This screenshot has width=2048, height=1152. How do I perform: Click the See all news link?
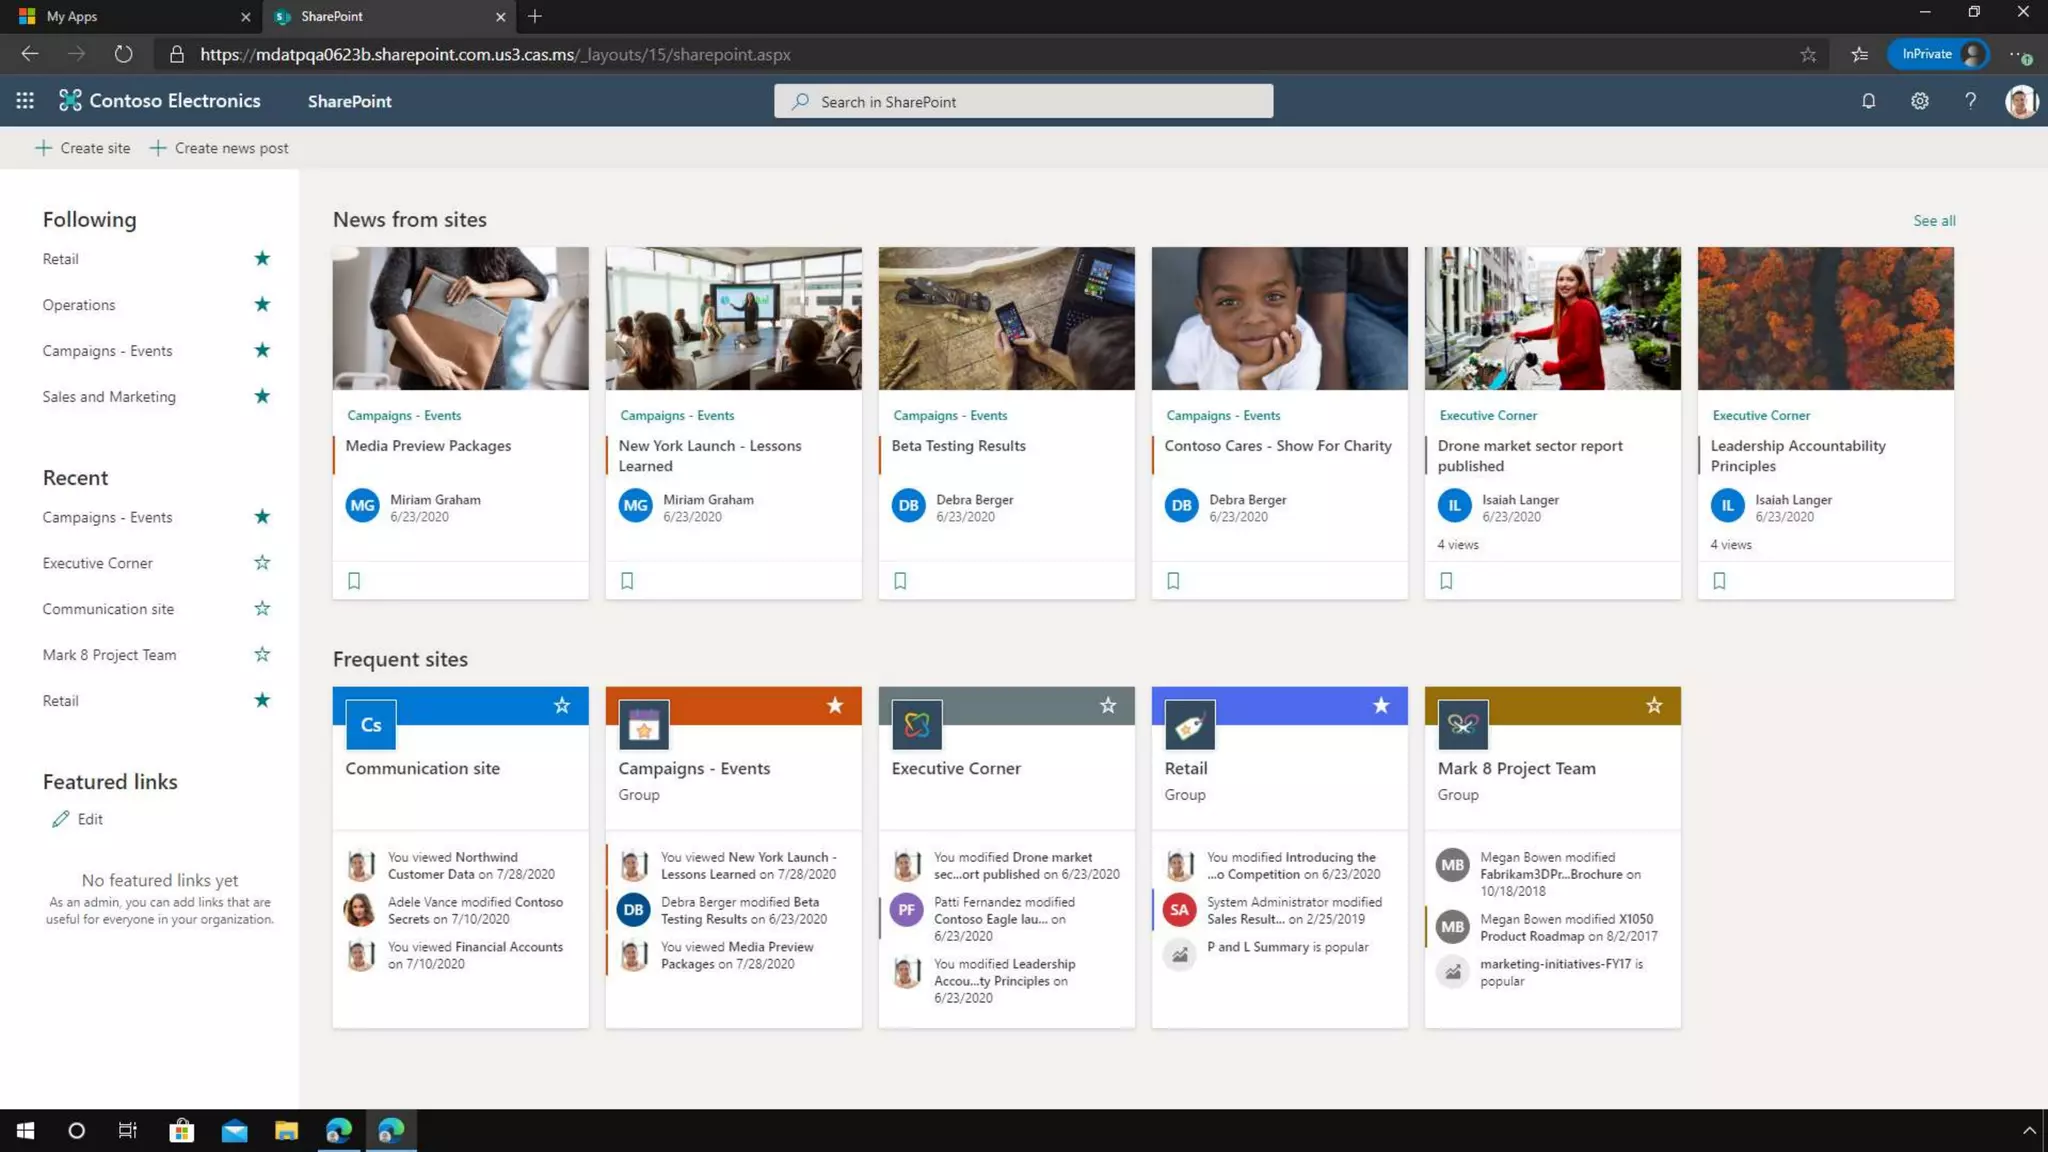pyautogui.click(x=1934, y=221)
